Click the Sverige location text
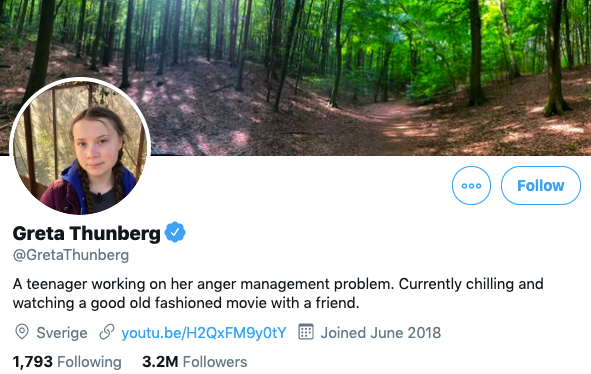 [x=62, y=333]
